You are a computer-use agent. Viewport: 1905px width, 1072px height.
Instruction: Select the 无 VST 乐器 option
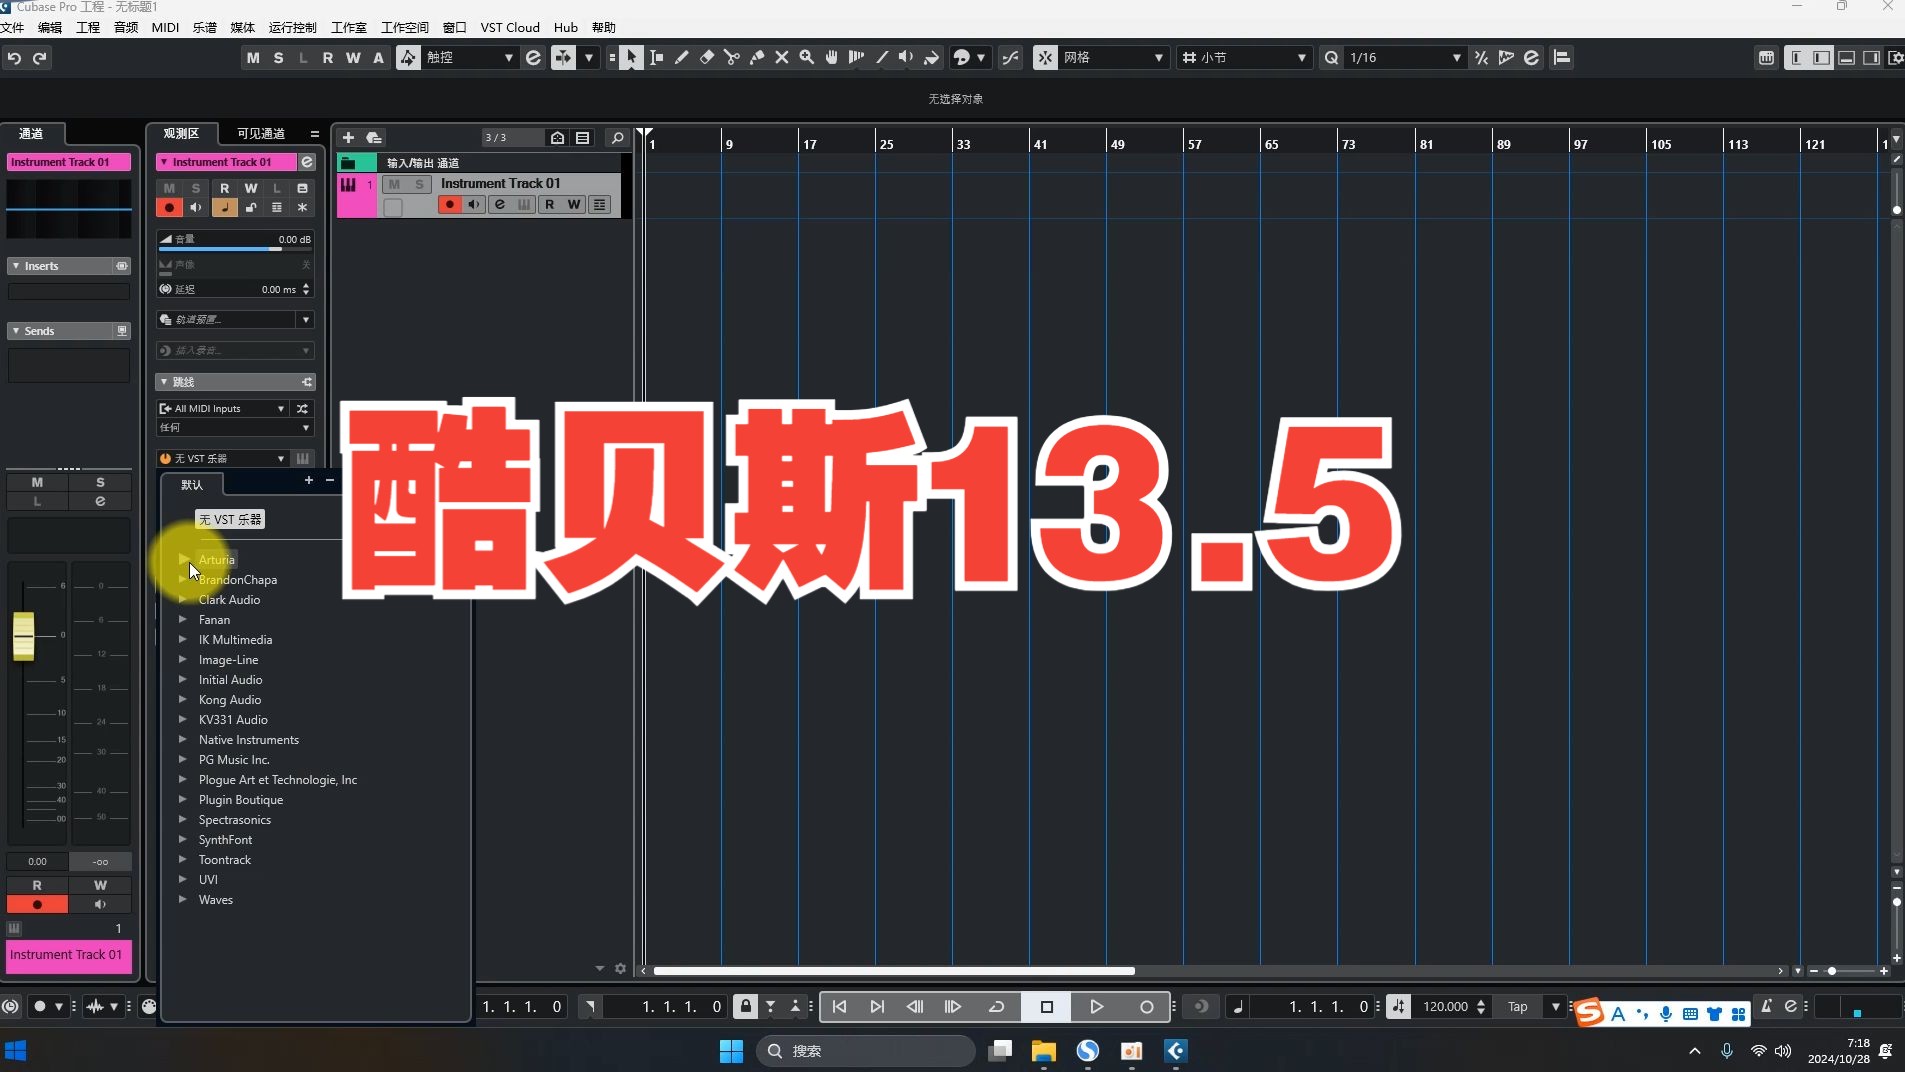[230, 520]
